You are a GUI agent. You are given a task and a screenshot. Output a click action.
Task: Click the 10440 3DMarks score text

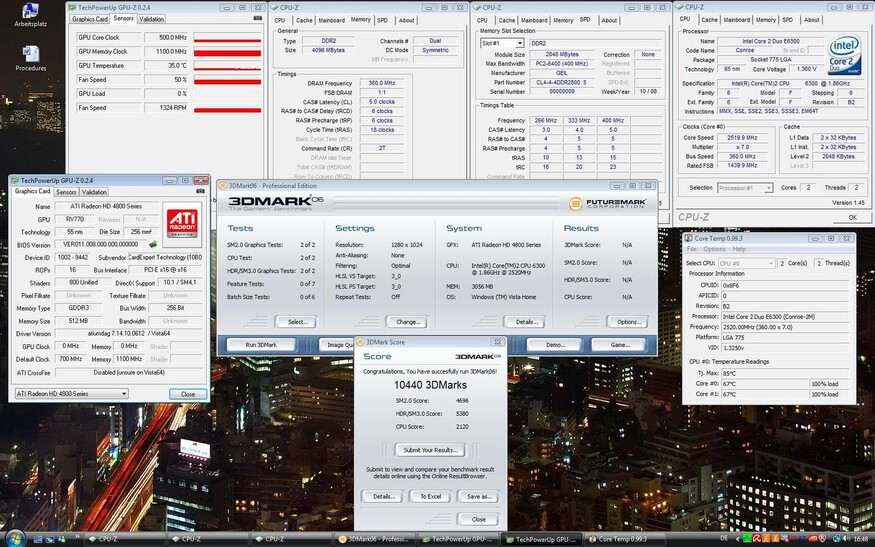[x=430, y=385]
